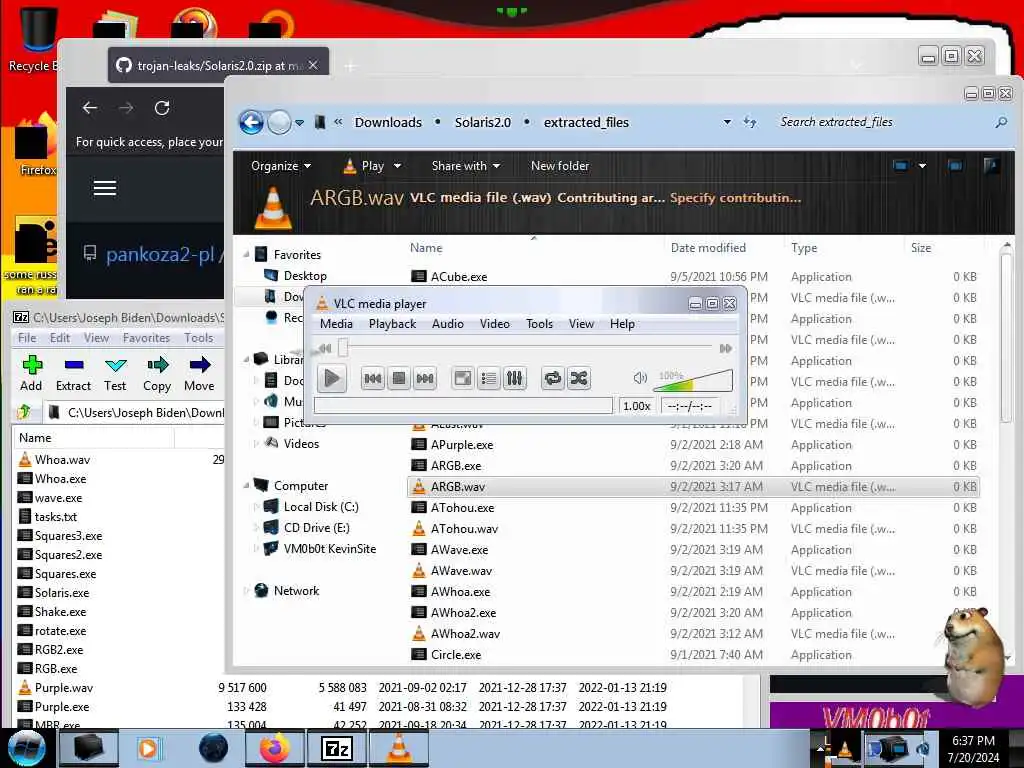Go back in Explorer window

coord(251,122)
